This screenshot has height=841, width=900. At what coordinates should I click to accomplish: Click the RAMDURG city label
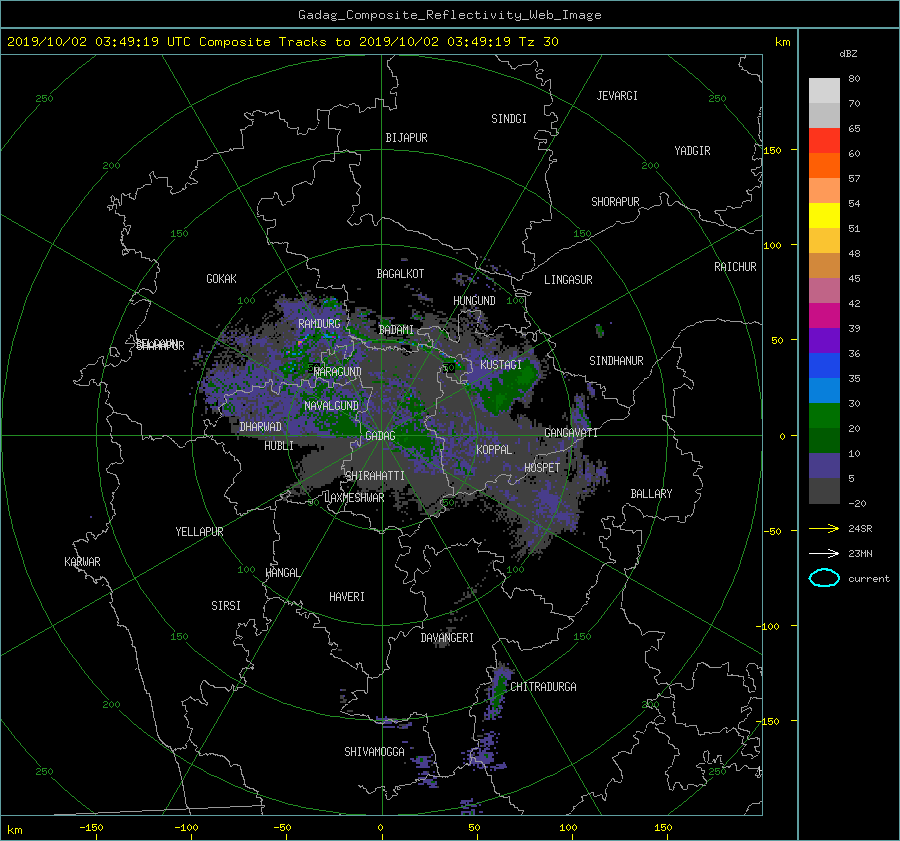click(x=319, y=324)
